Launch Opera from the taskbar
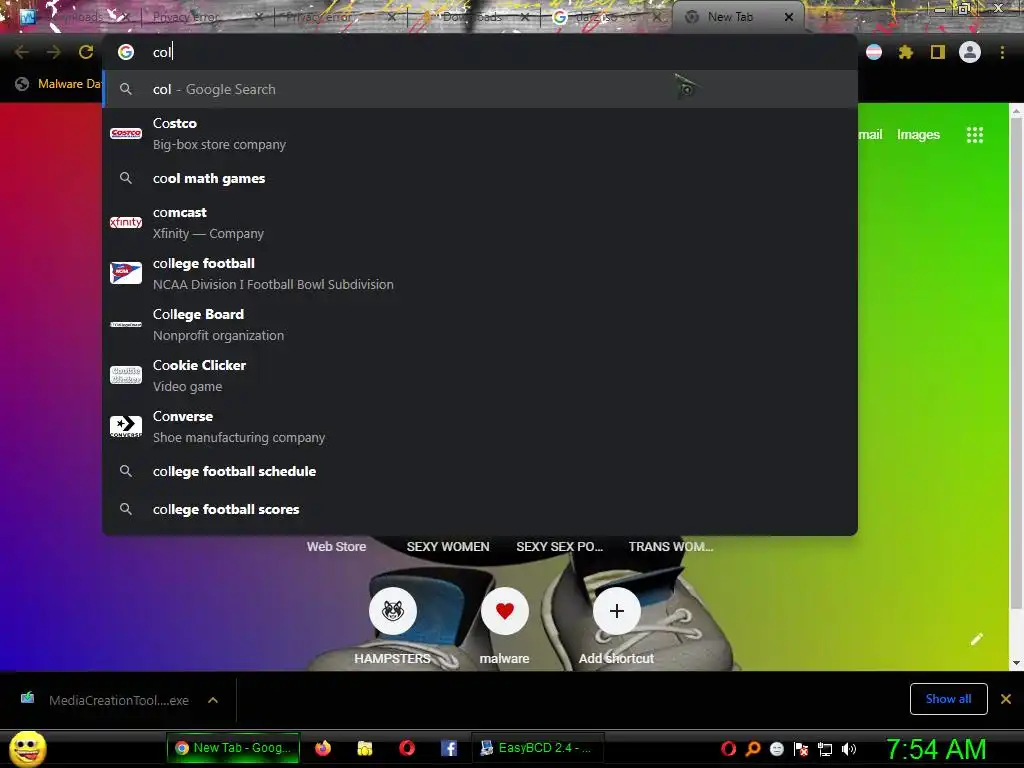The image size is (1024, 768). click(407, 748)
